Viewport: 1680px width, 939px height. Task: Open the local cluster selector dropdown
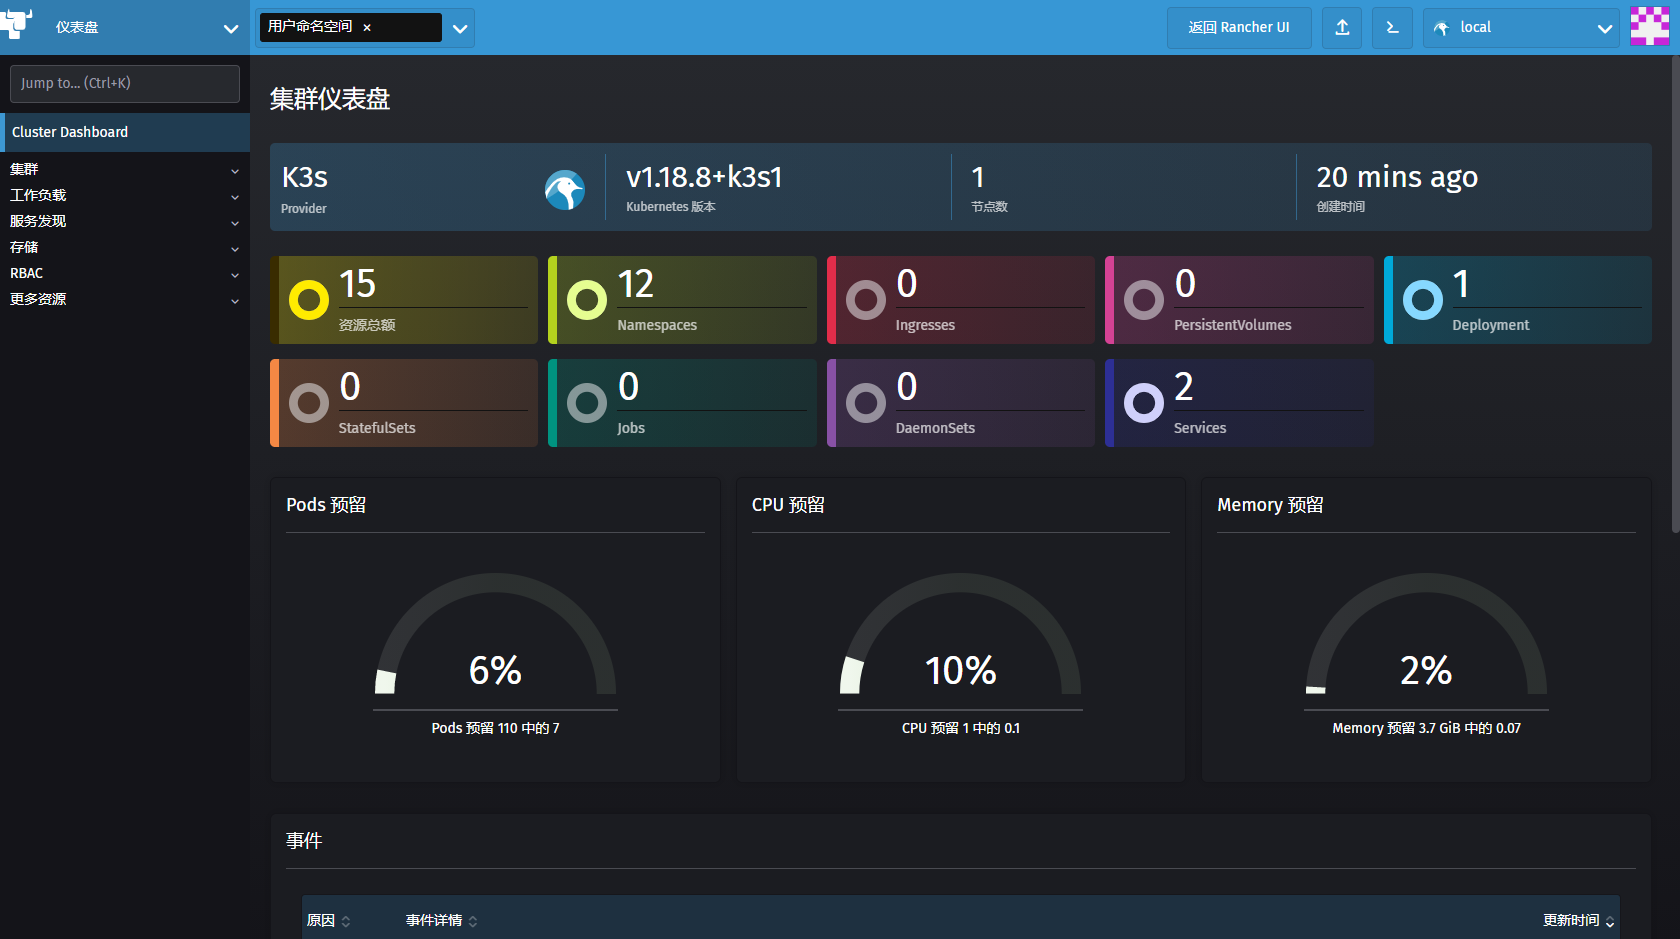1521,28
